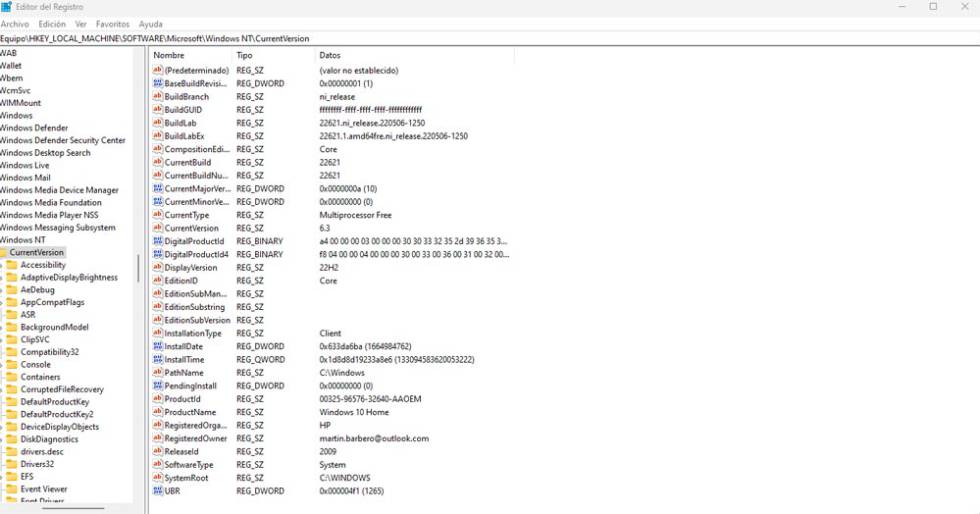Image resolution: width=980 pixels, height=514 pixels.
Task: Select the drivers.desc key
Action: click(x=42, y=451)
